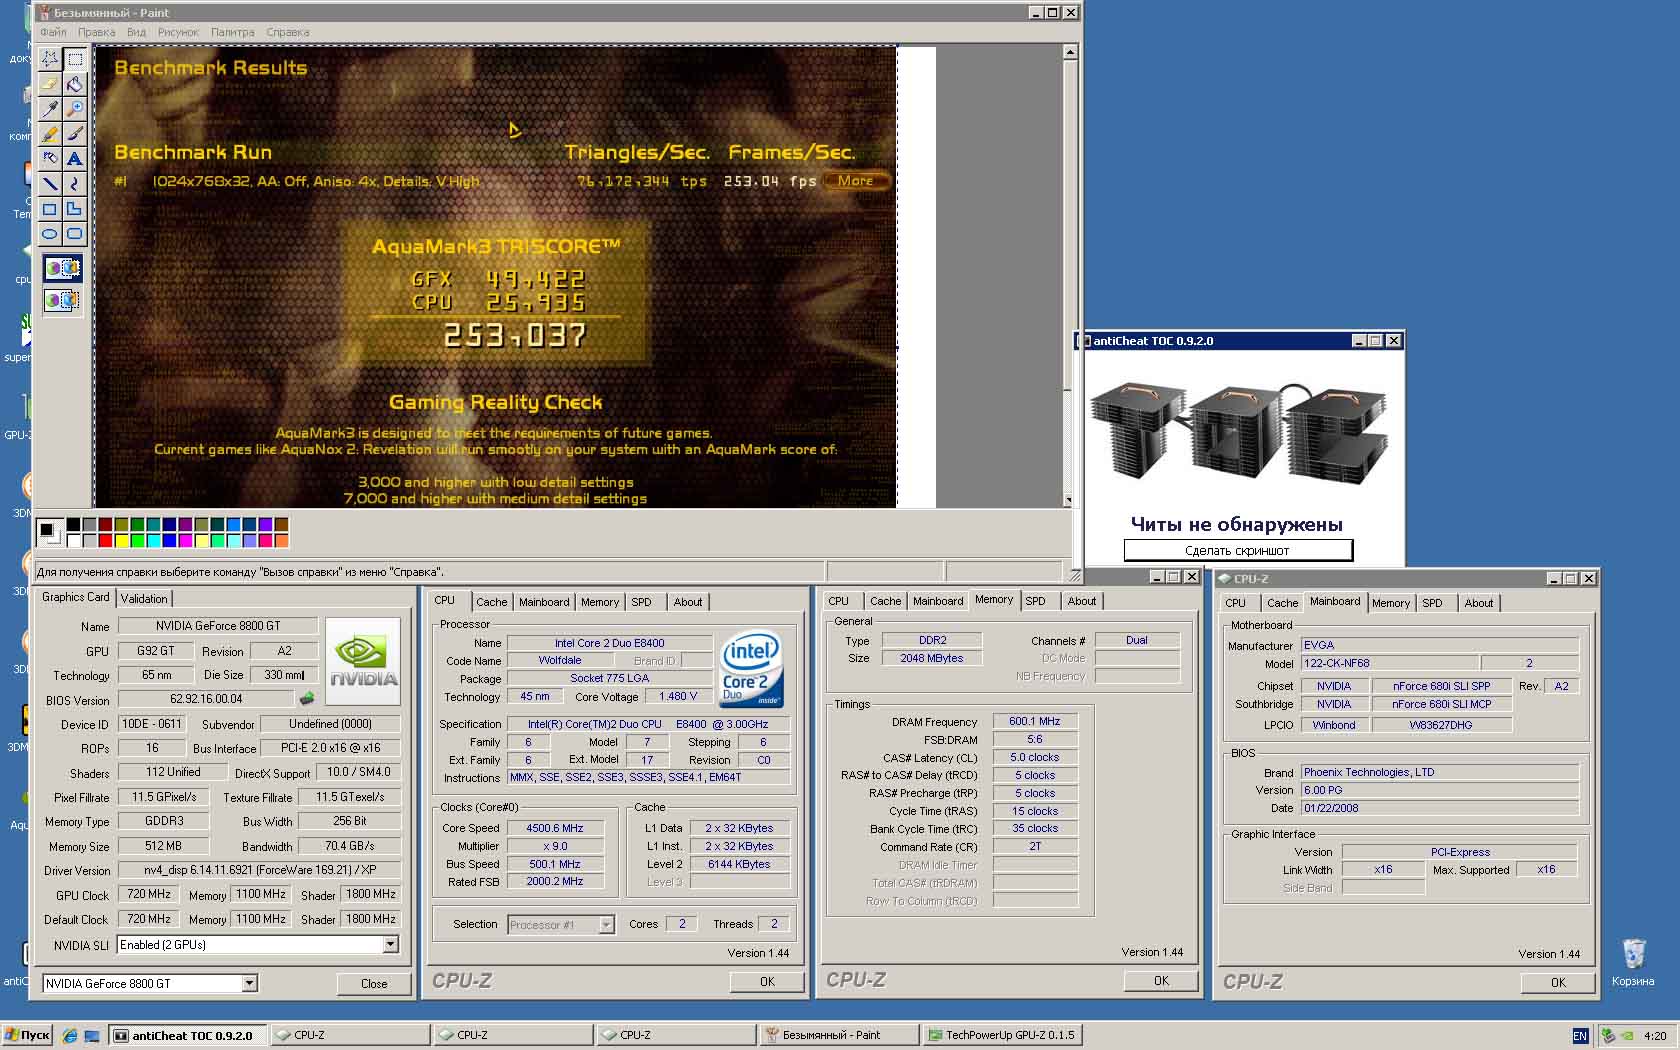Click the EVGA manufacturer value
This screenshot has width=1680, height=1050.
(1439, 645)
